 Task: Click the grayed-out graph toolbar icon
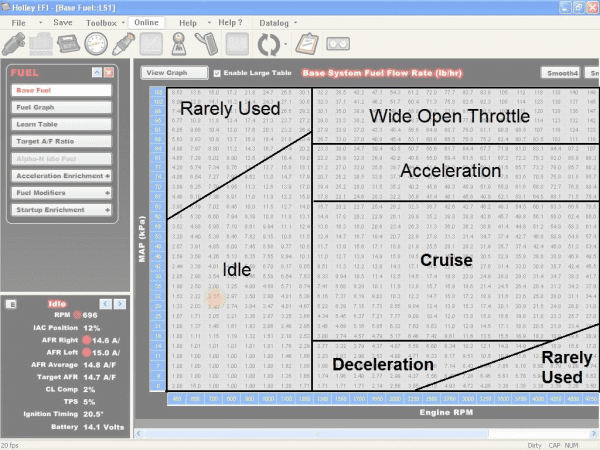[x=151, y=44]
